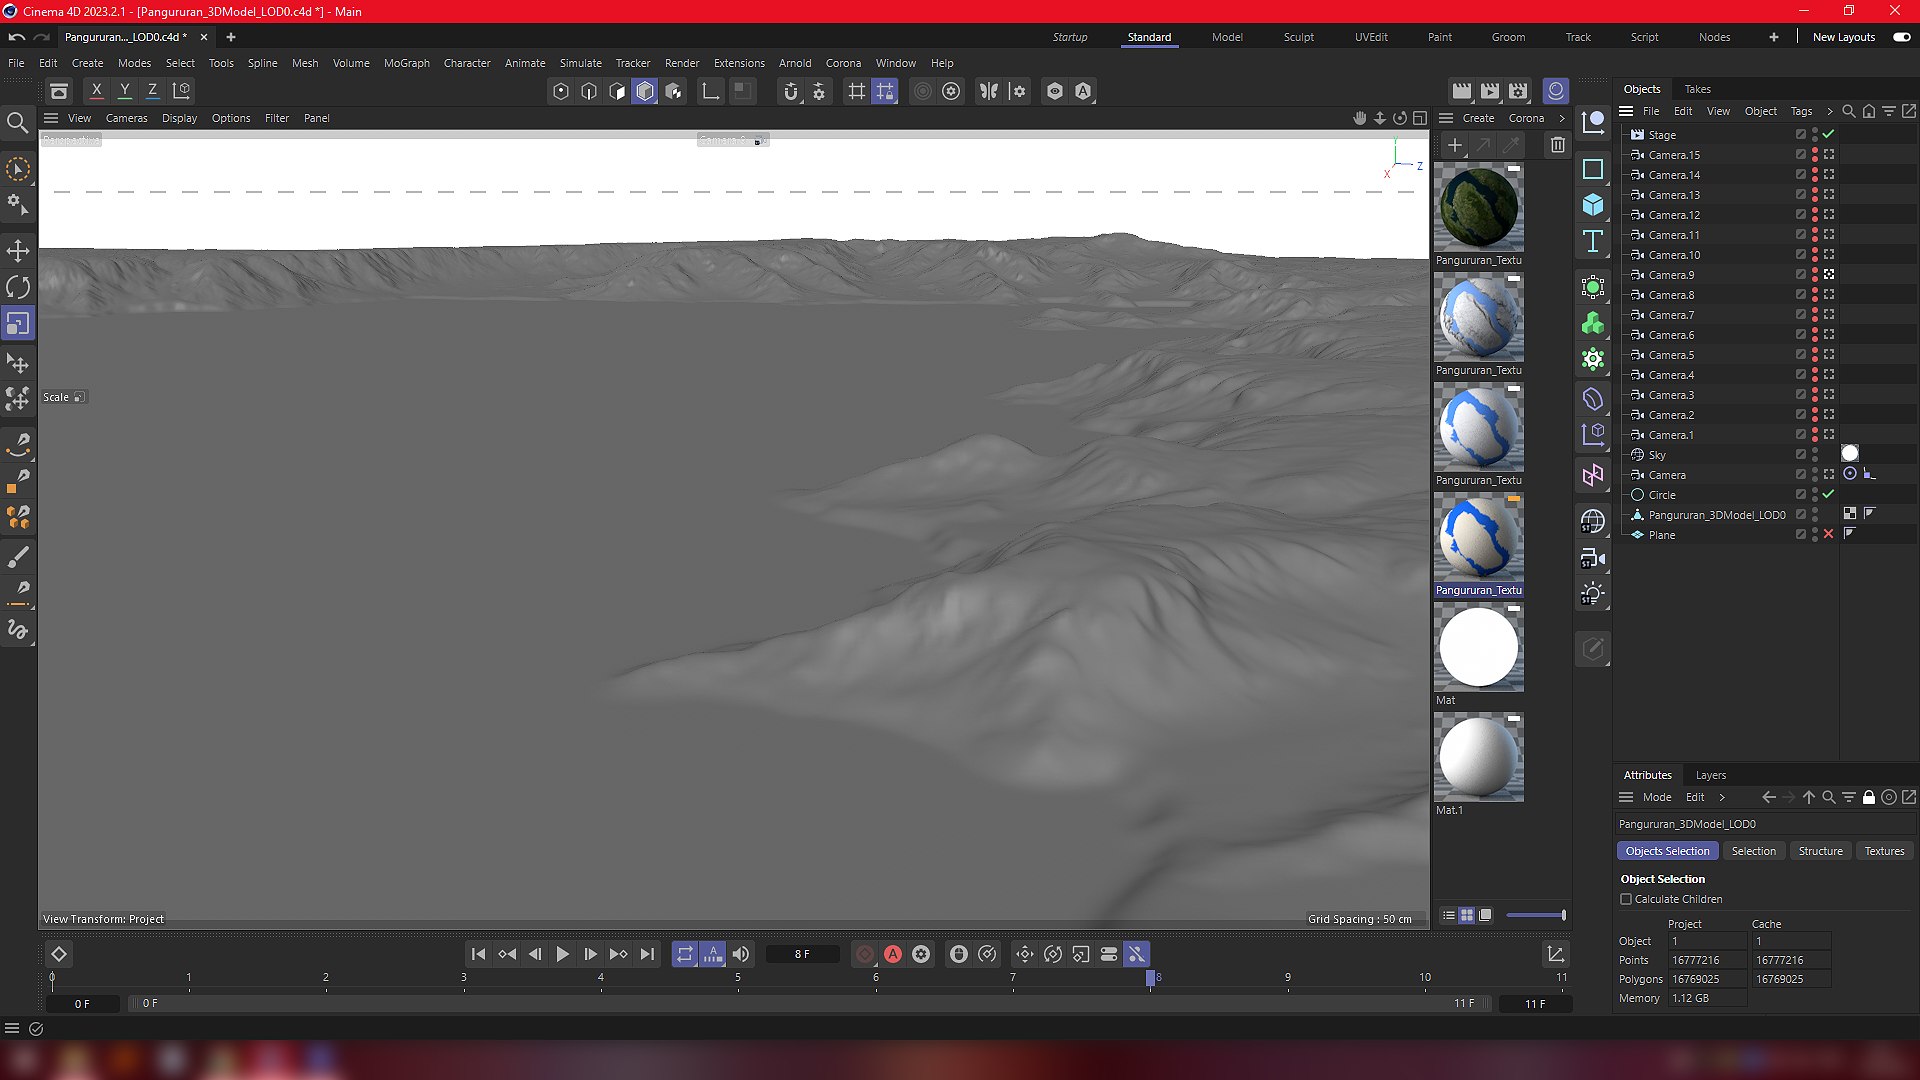The width and height of the screenshot is (1920, 1080).
Task: Open new project tab plus button
Action: pyautogui.click(x=231, y=37)
